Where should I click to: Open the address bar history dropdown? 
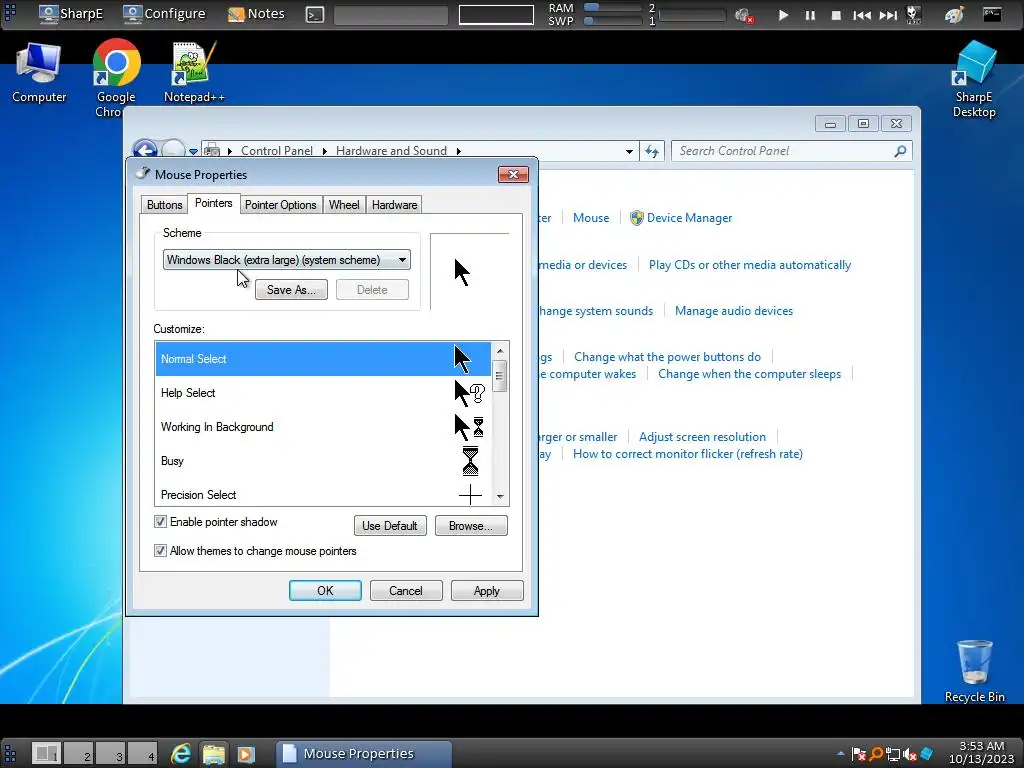coord(629,152)
